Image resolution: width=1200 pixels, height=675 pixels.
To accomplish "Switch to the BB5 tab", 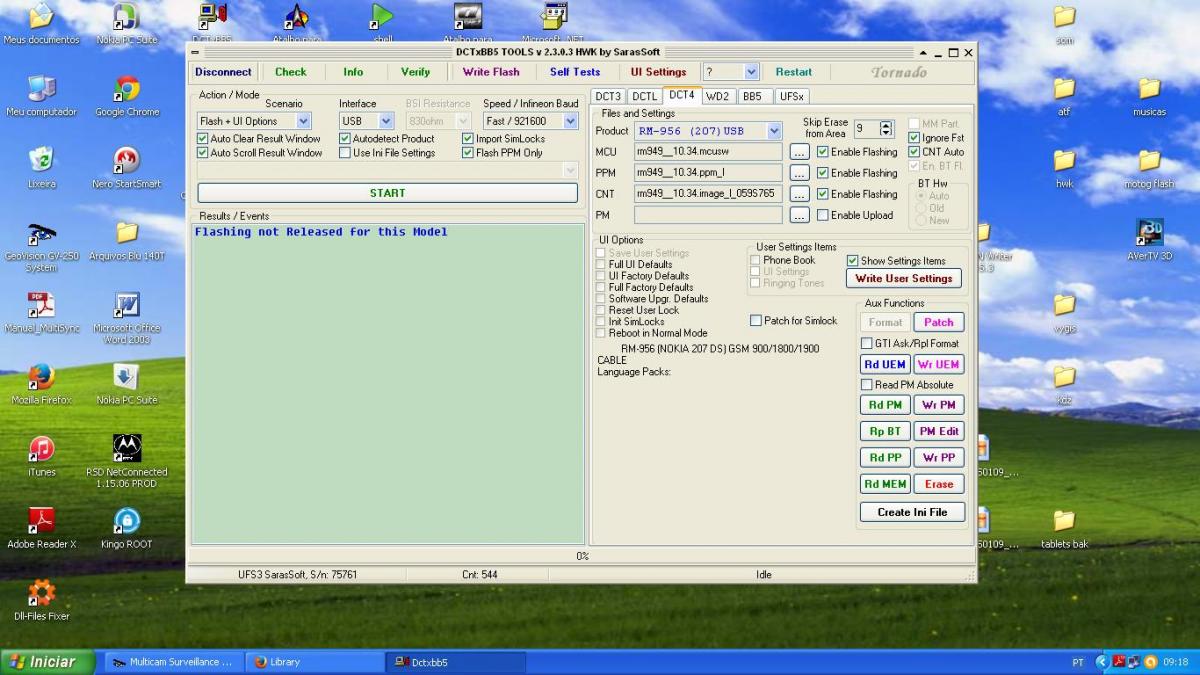I will (x=752, y=97).
